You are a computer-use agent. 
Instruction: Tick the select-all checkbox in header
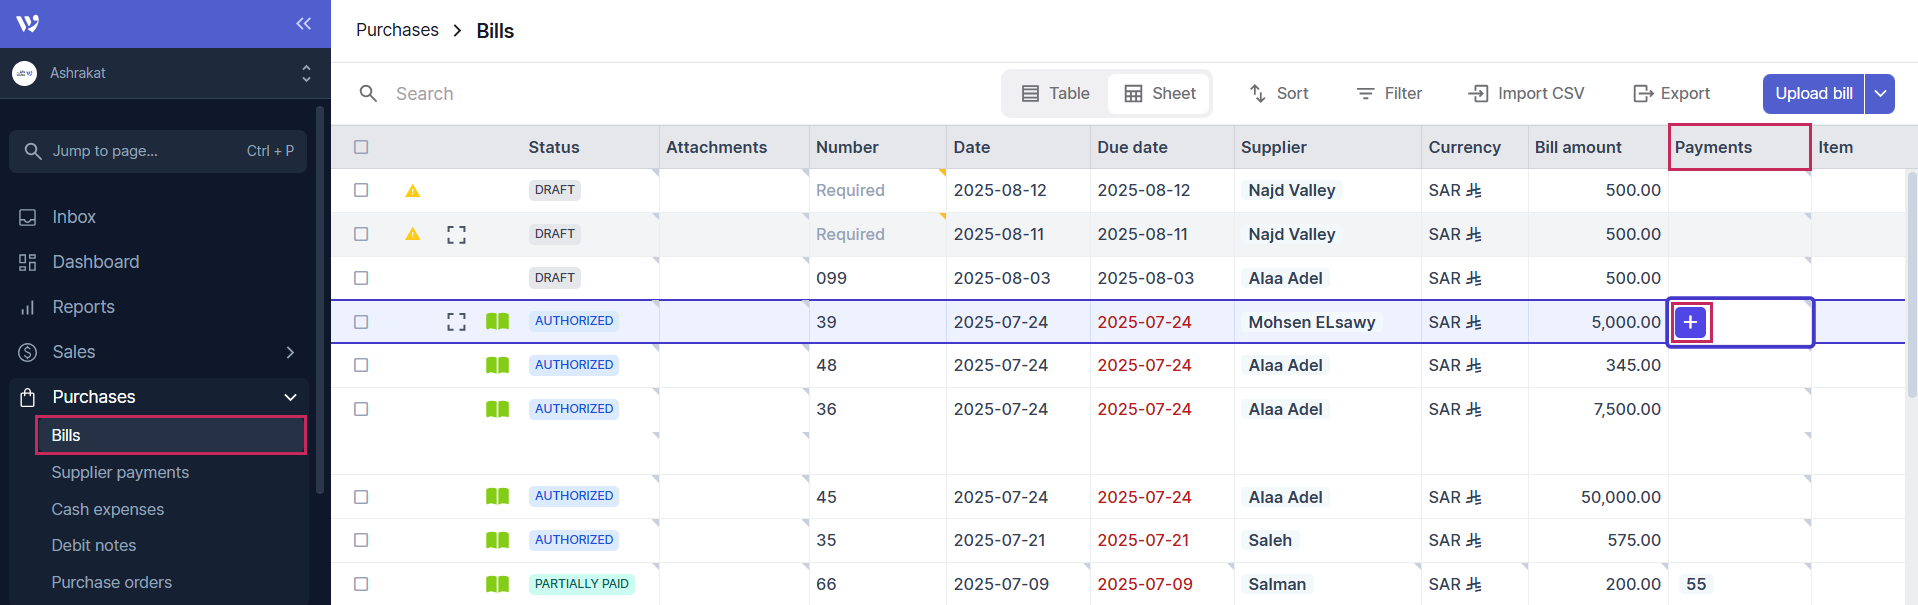click(361, 147)
